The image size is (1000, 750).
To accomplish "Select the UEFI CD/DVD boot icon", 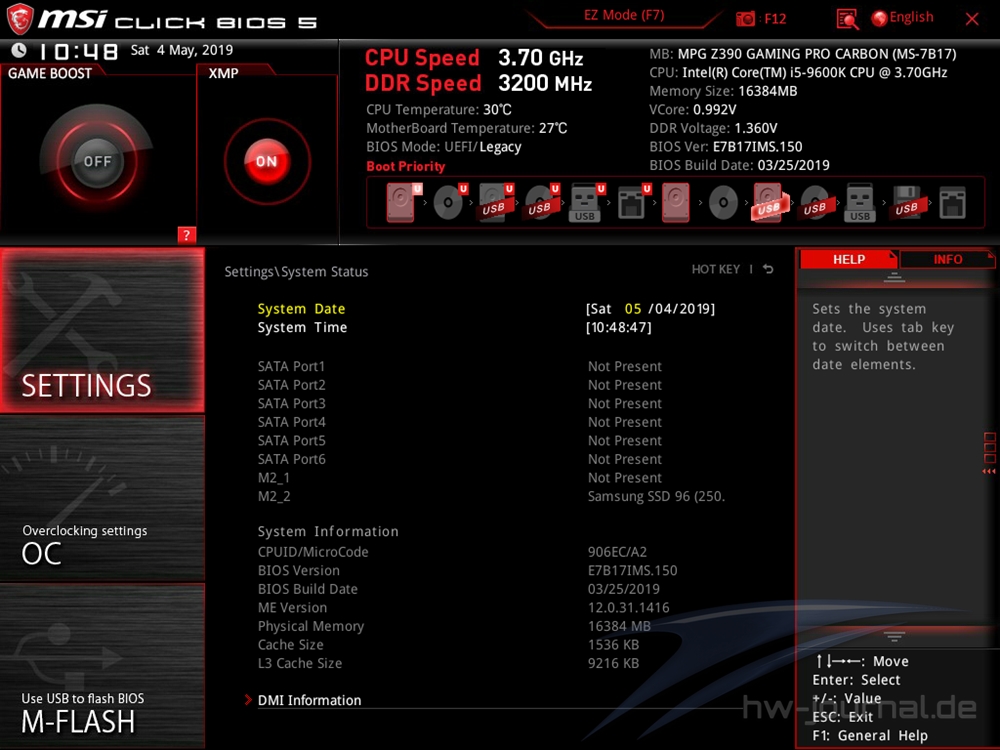I will [450, 203].
